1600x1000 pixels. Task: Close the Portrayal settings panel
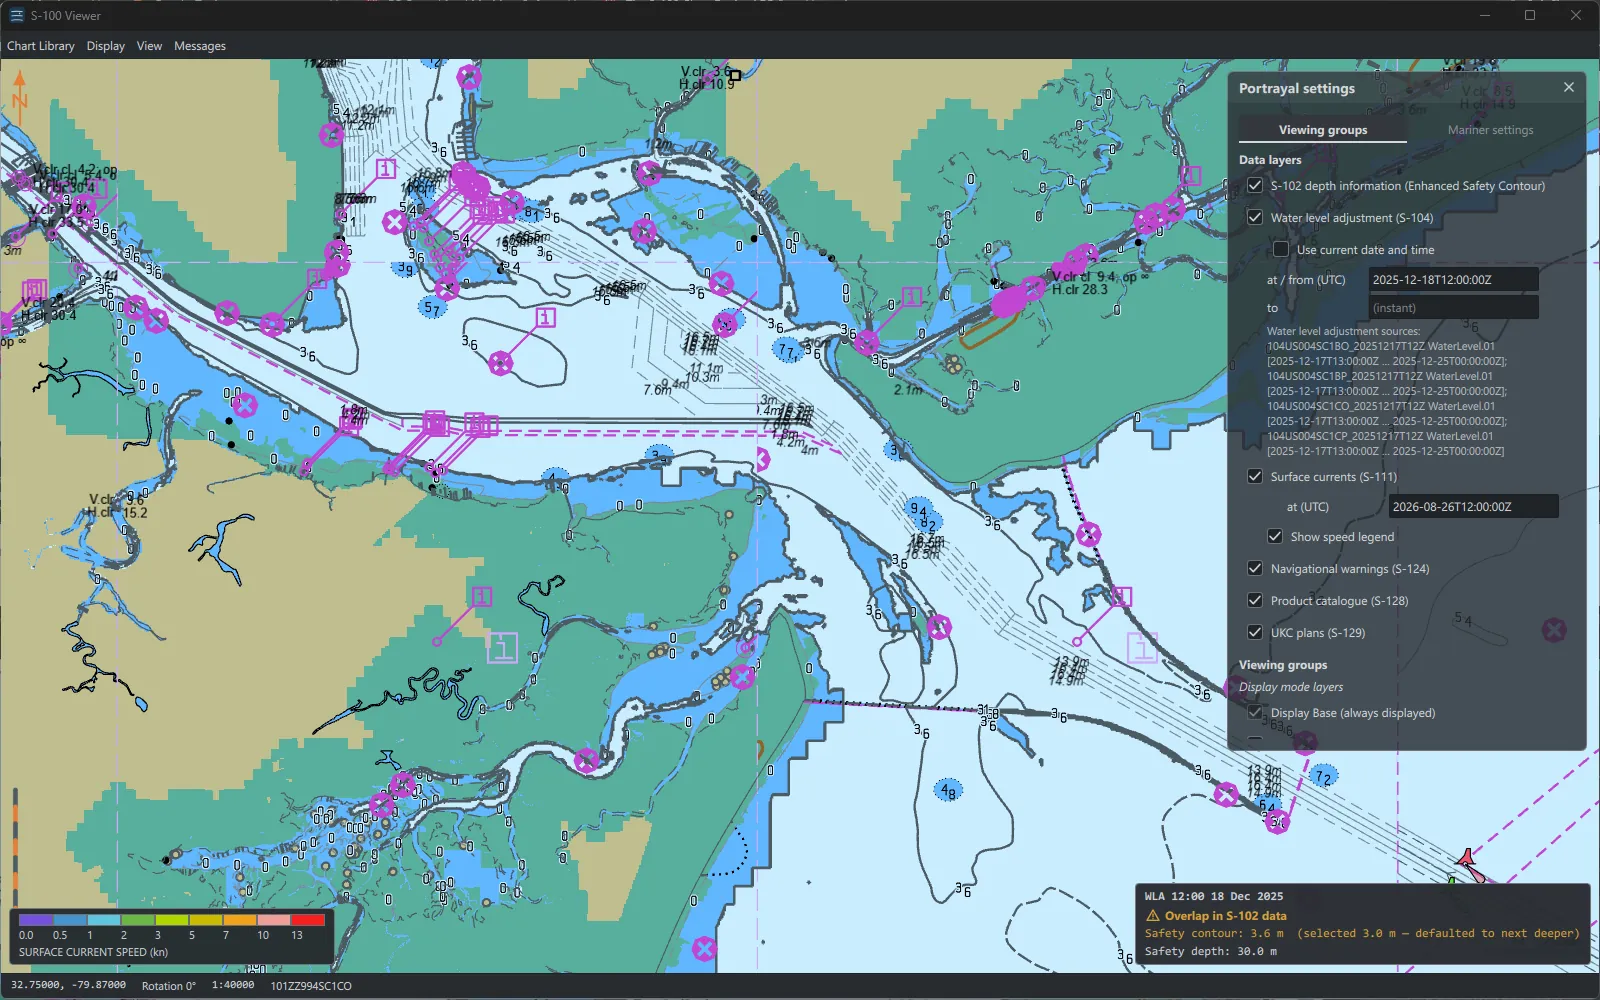1569,88
